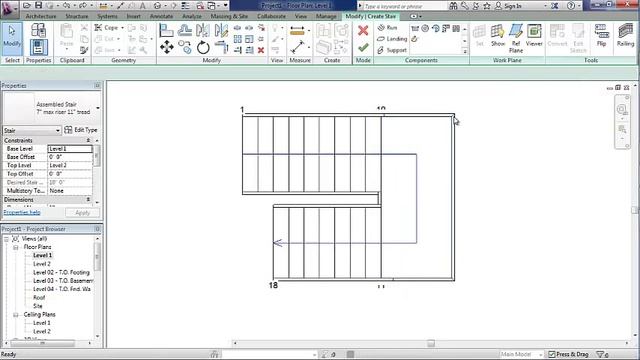640x360 pixels.
Task: Select the Run stair component
Action: pos(387,27)
